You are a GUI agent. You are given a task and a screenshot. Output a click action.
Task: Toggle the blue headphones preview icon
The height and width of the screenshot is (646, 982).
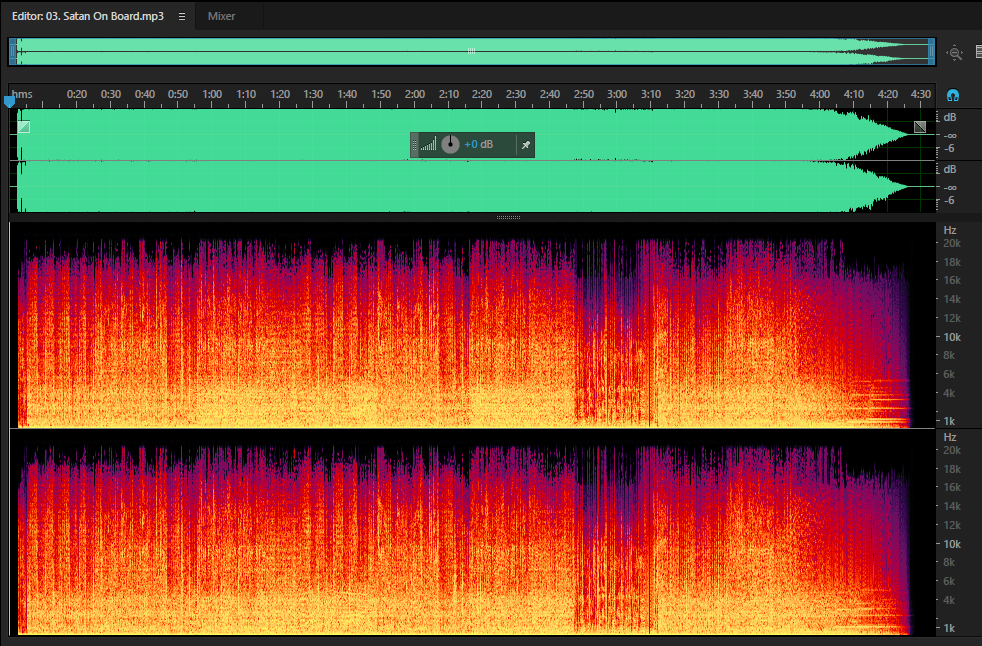click(953, 95)
